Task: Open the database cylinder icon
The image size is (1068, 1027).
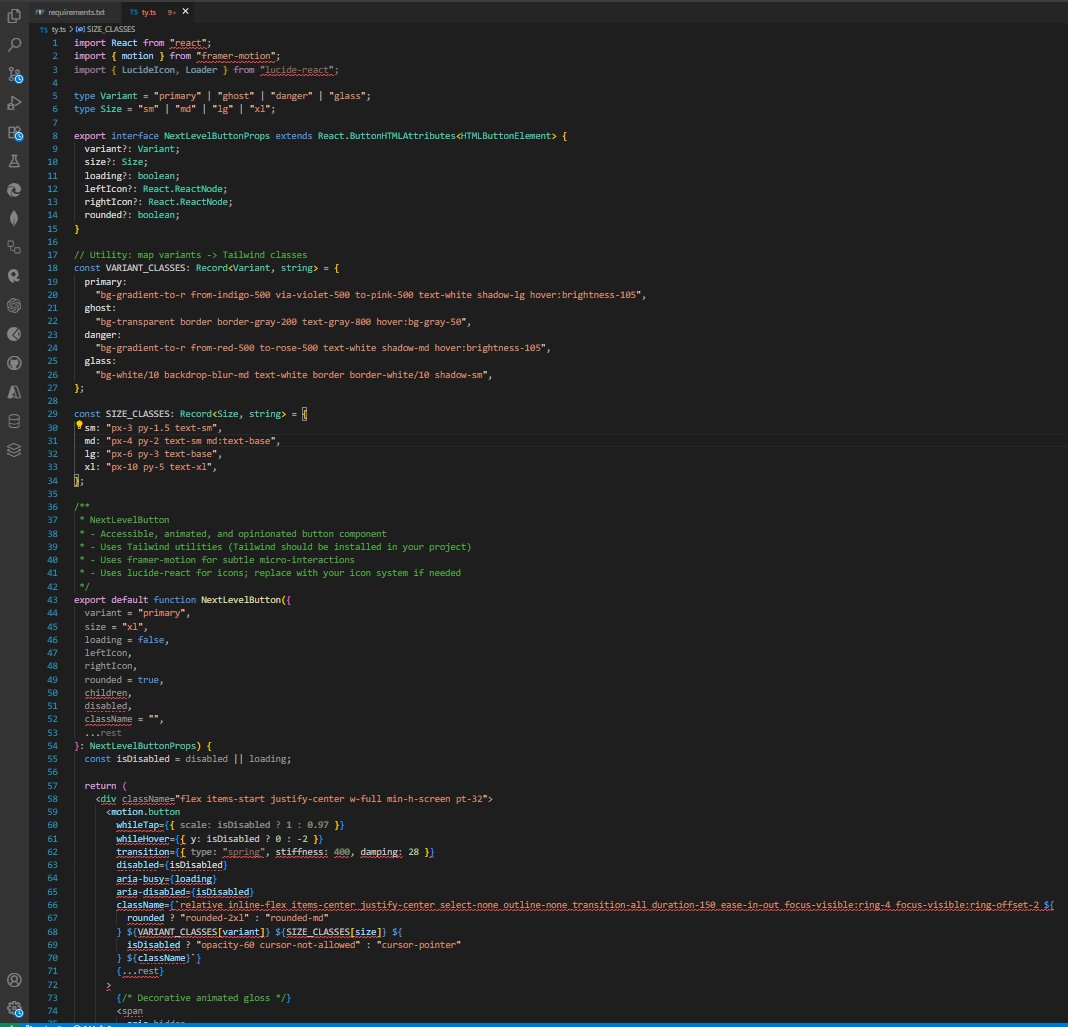Action: [x=14, y=422]
